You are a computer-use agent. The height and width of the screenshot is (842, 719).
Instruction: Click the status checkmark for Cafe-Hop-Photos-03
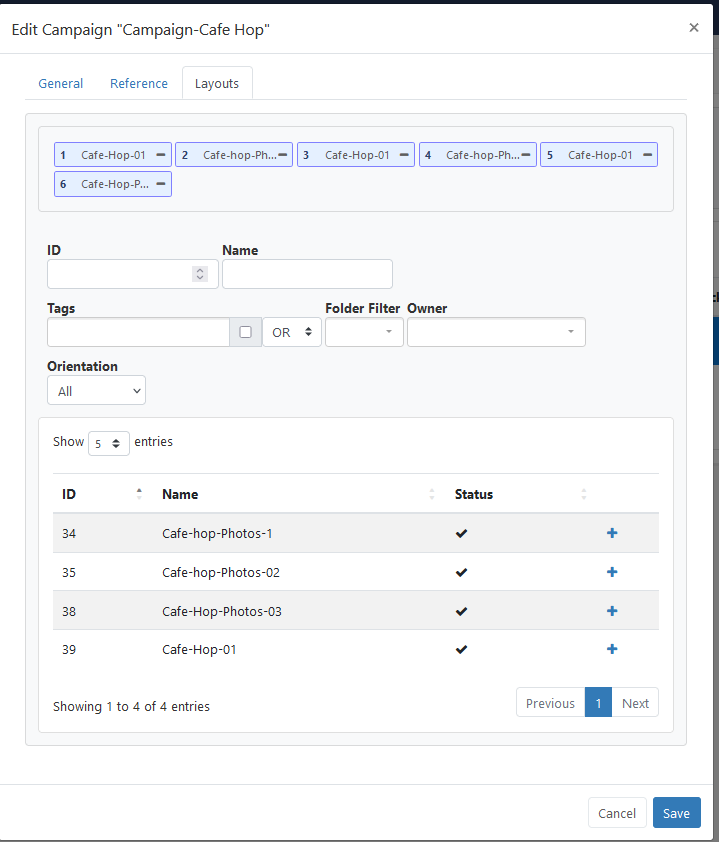click(x=461, y=611)
